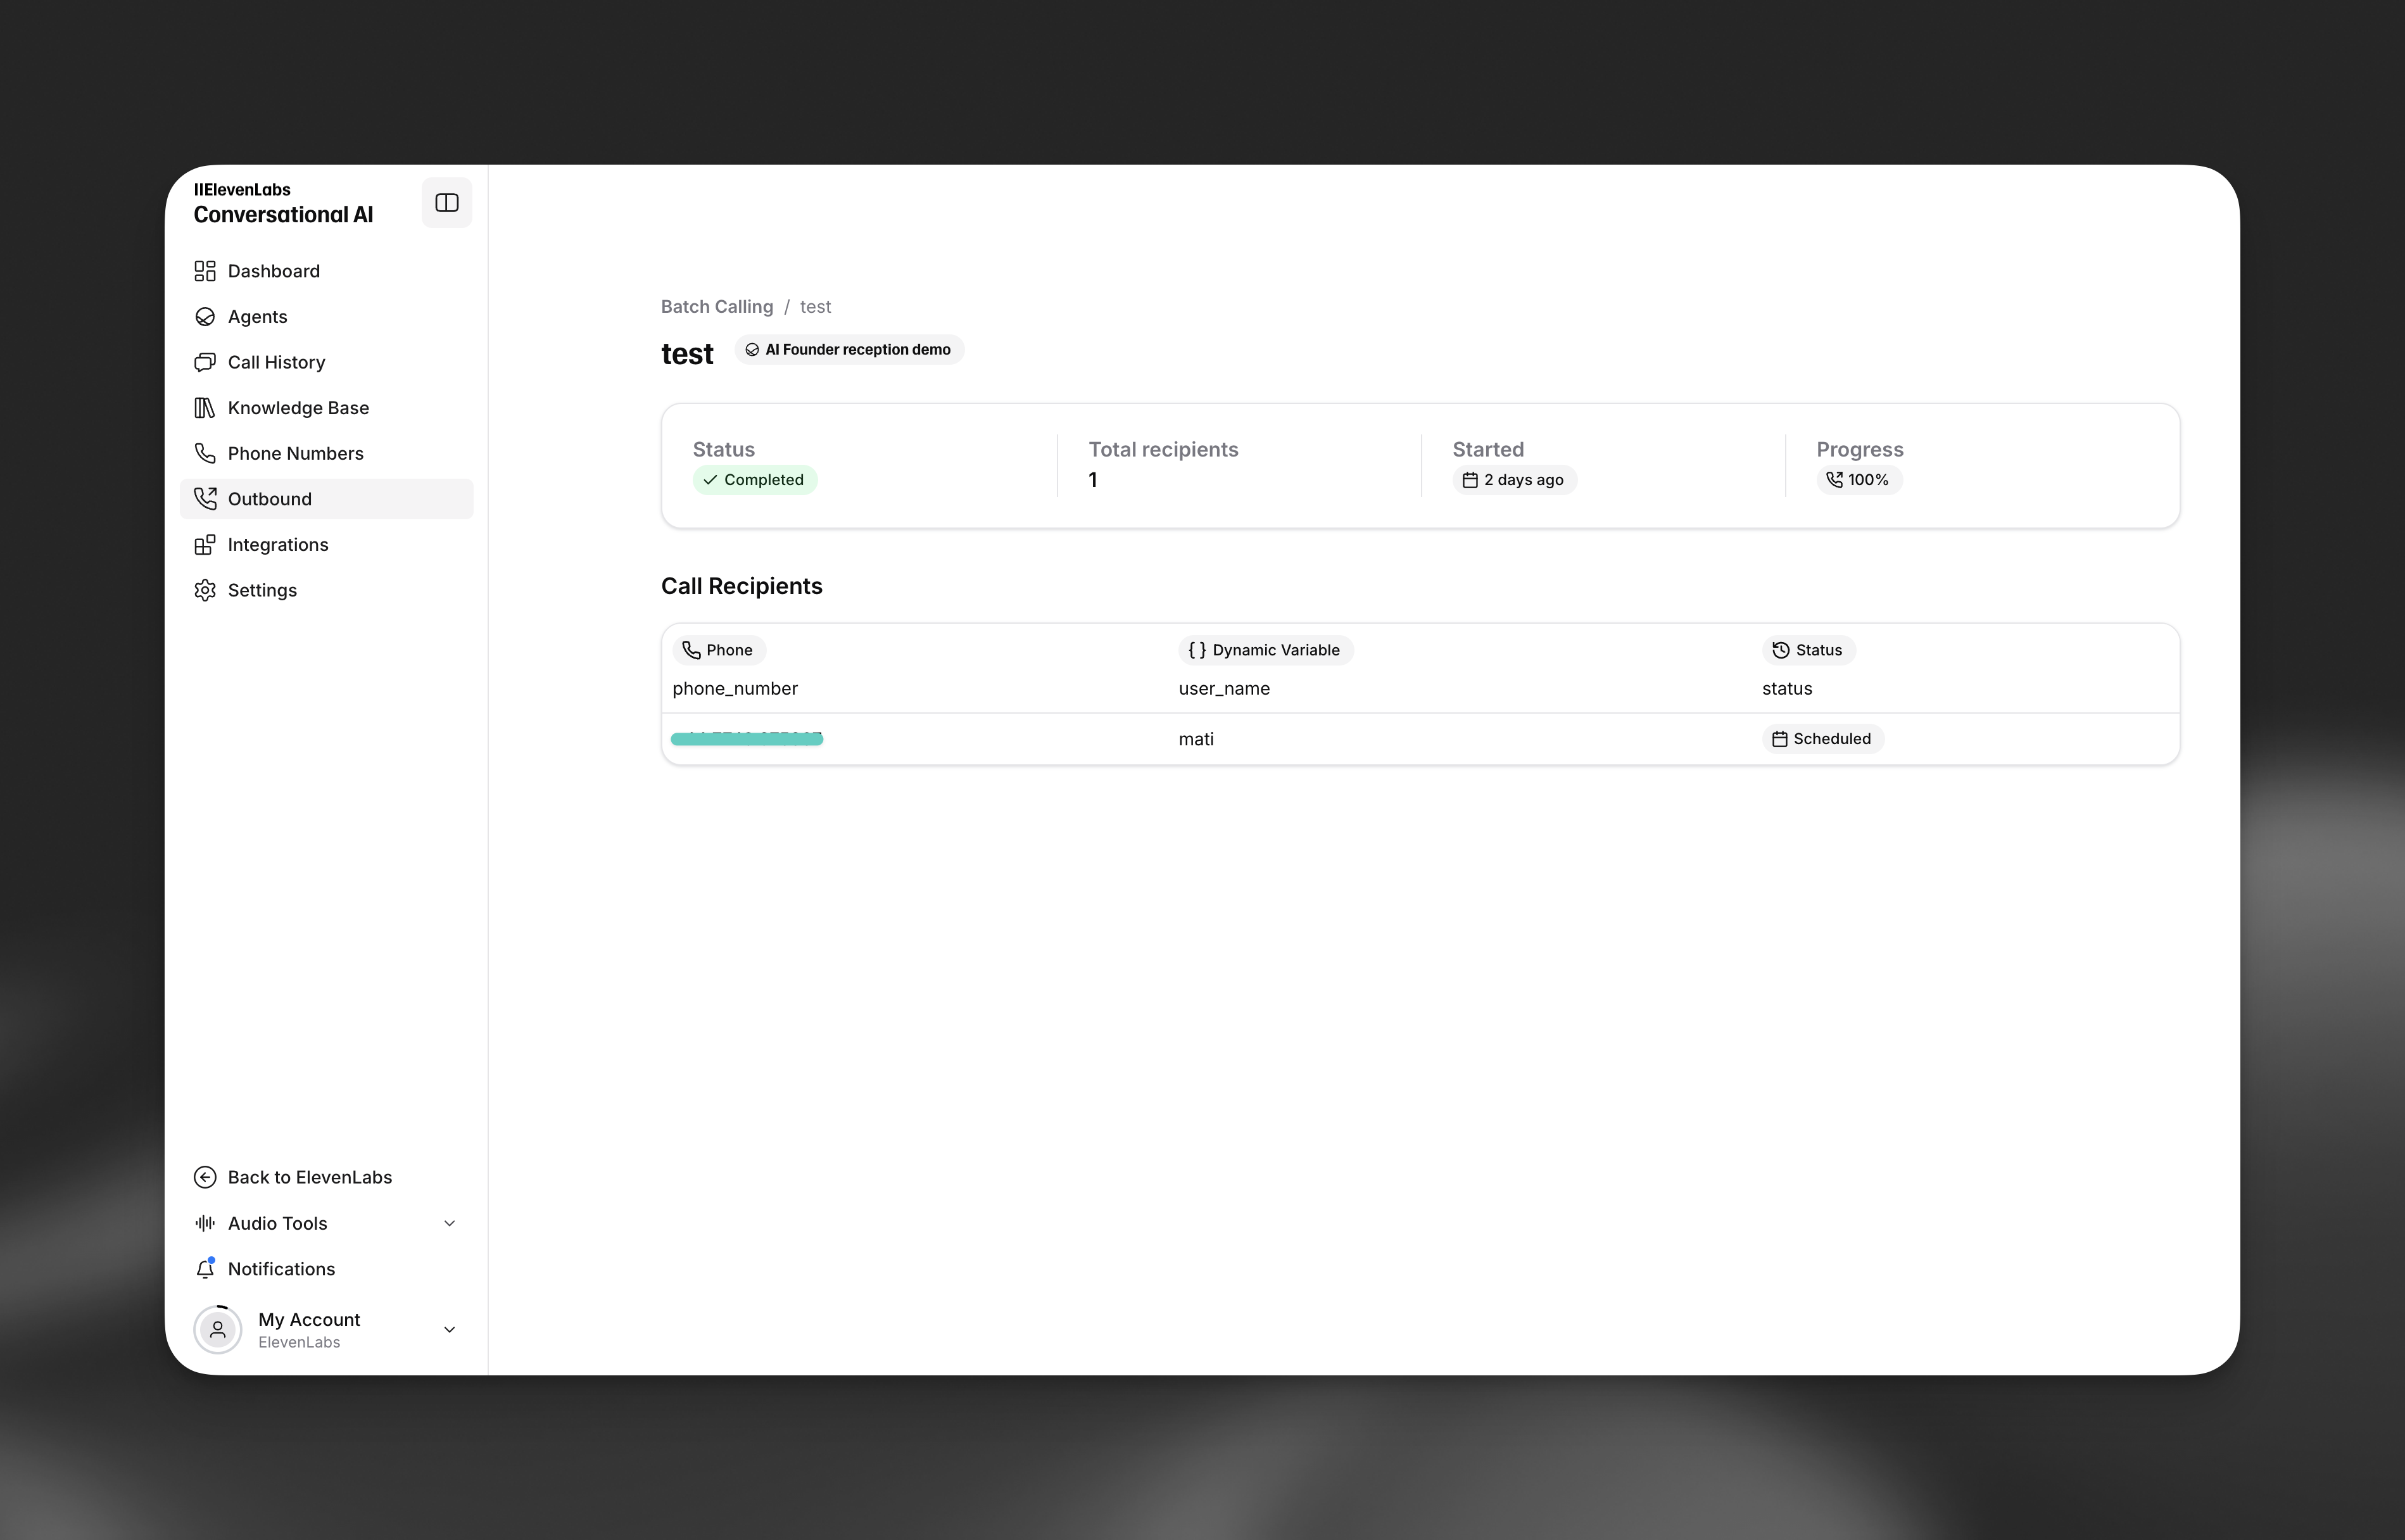Open the Integrations page
The height and width of the screenshot is (1540, 2405).
[x=278, y=544]
